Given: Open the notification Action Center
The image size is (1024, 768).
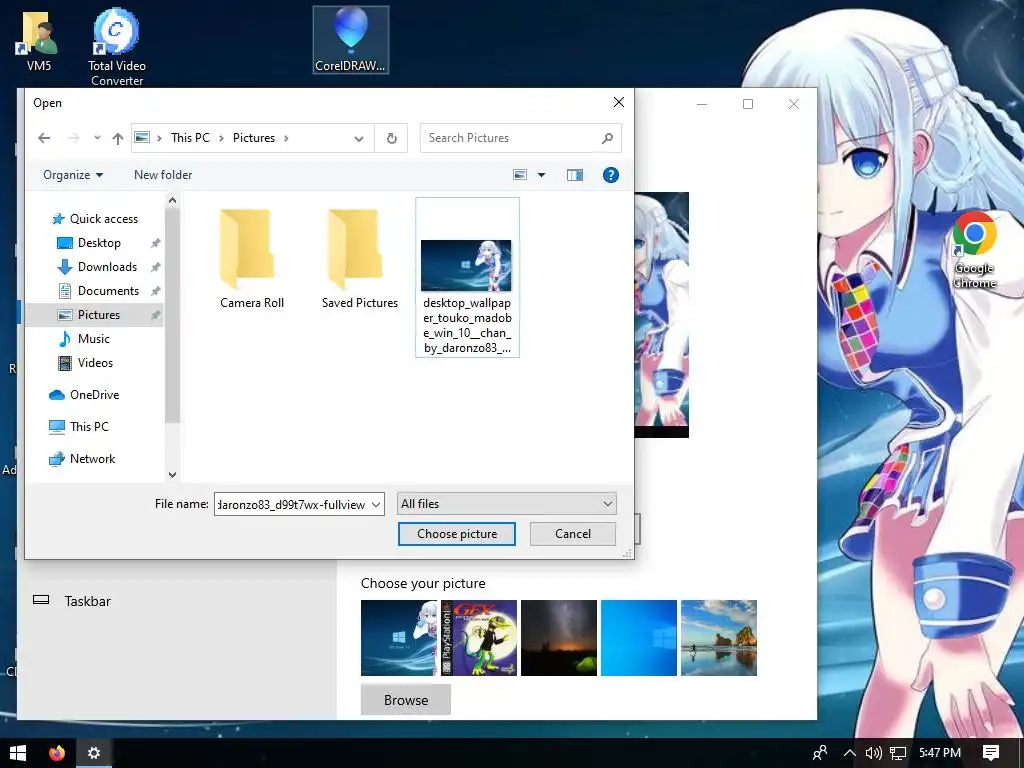Looking at the screenshot, I should tap(991, 753).
